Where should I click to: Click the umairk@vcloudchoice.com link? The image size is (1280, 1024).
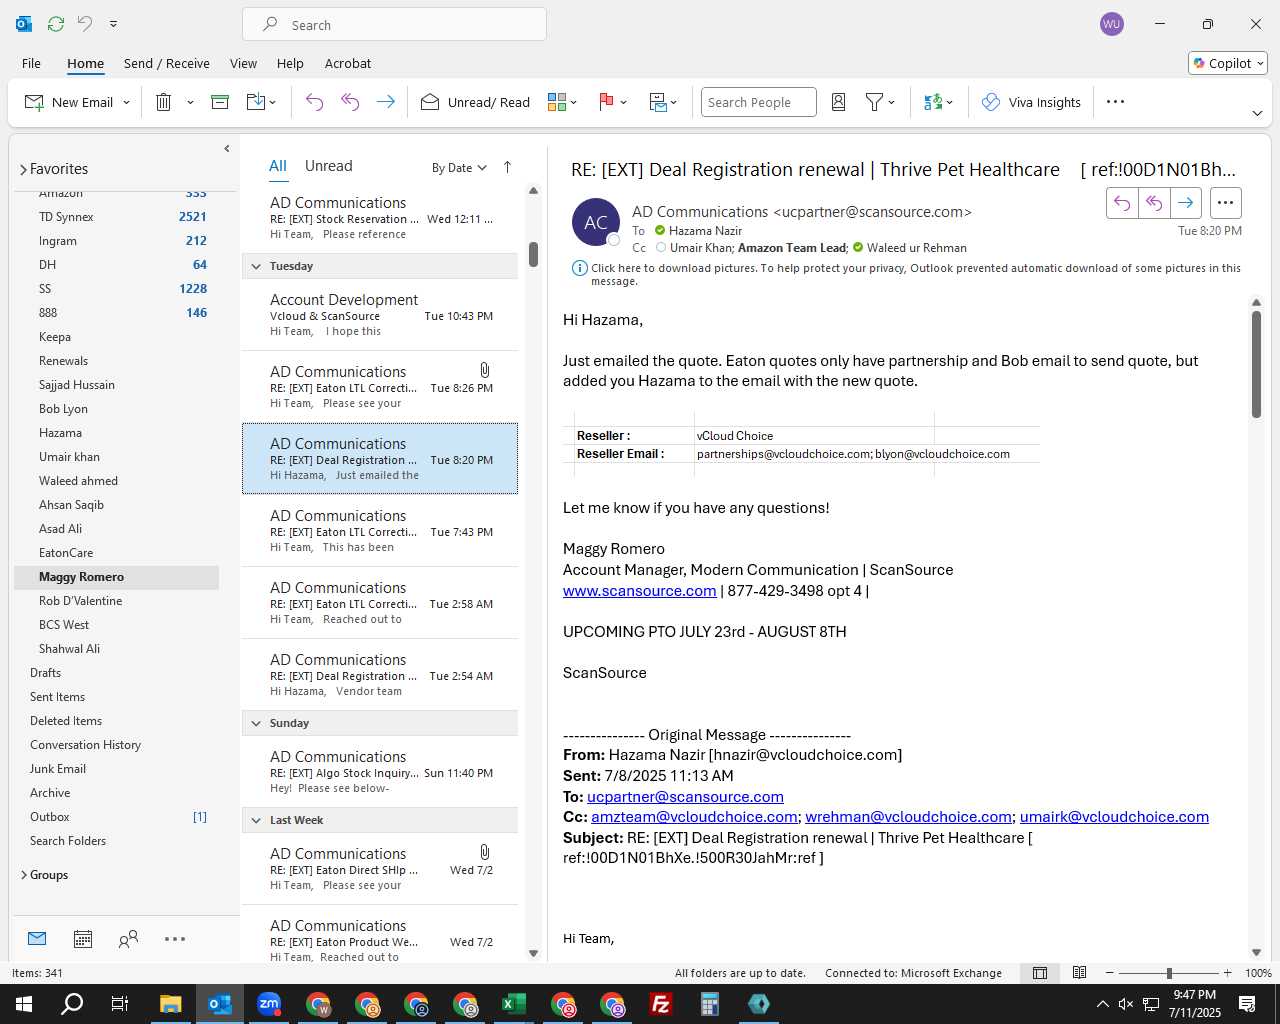coord(1114,817)
